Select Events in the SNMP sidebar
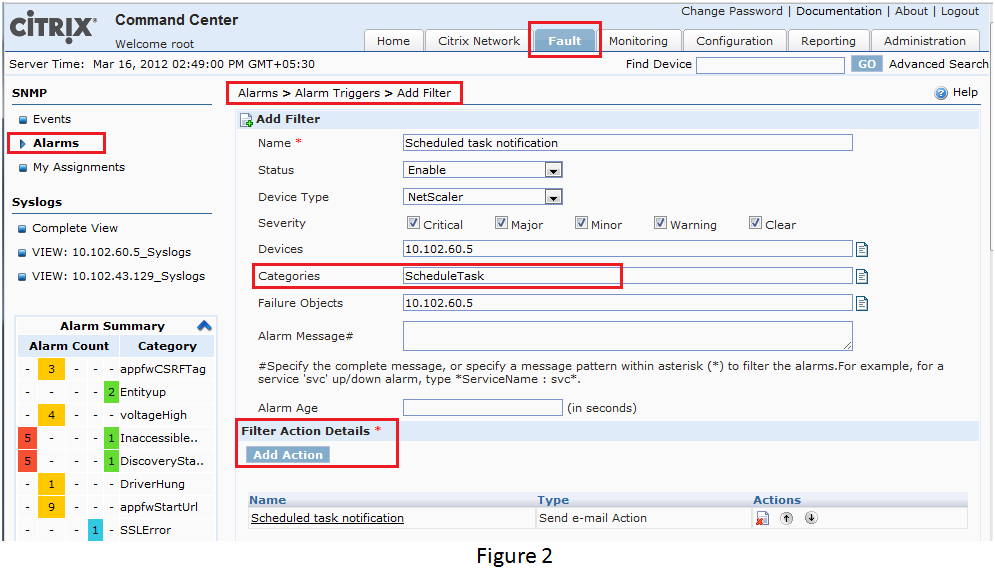Image resolution: width=995 pixels, height=577 pixels. 52,119
